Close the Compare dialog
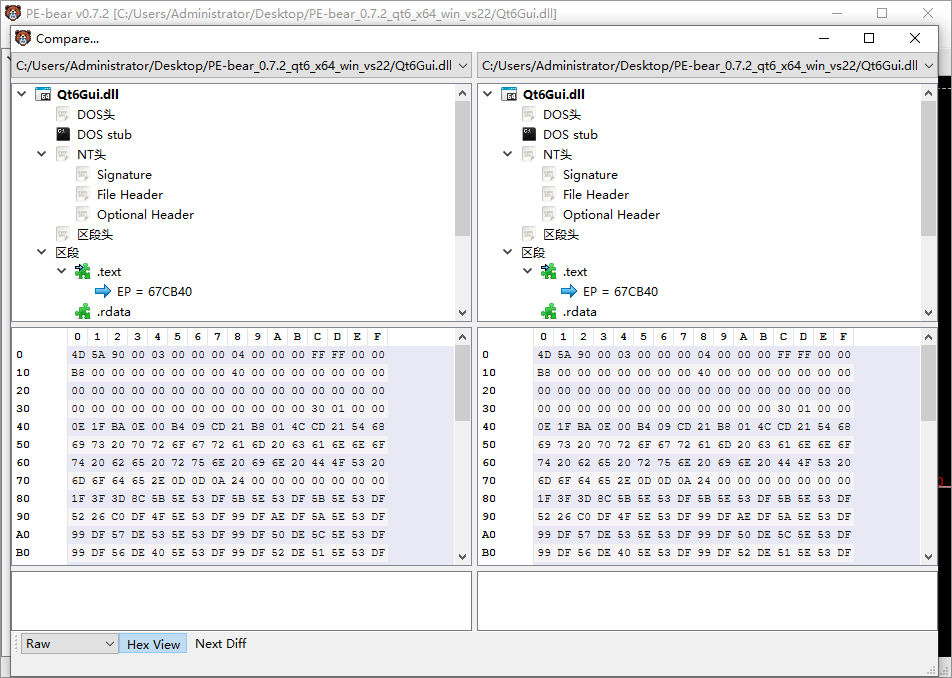The width and height of the screenshot is (952, 678). click(915, 38)
